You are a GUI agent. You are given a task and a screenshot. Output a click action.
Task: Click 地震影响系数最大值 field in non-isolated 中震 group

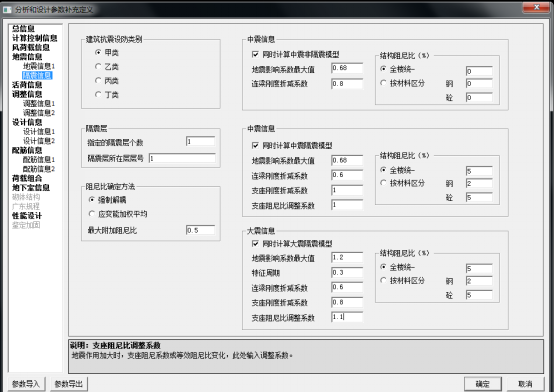point(347,68)
